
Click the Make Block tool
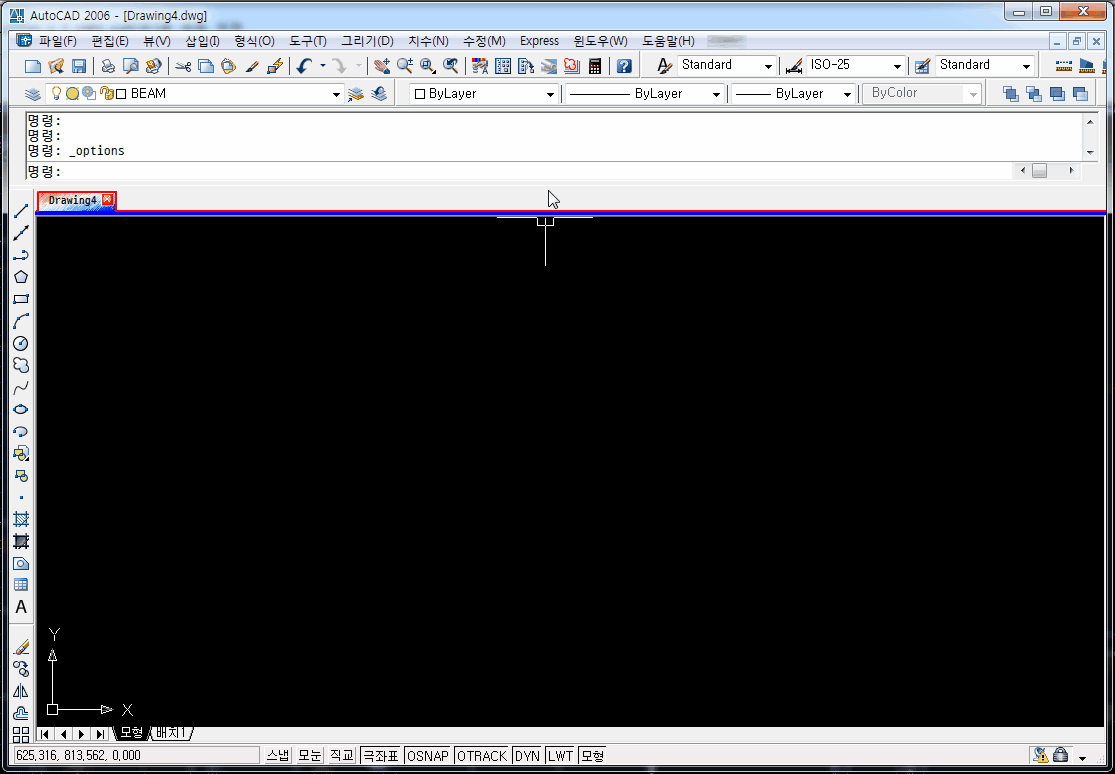click(21, 475)
